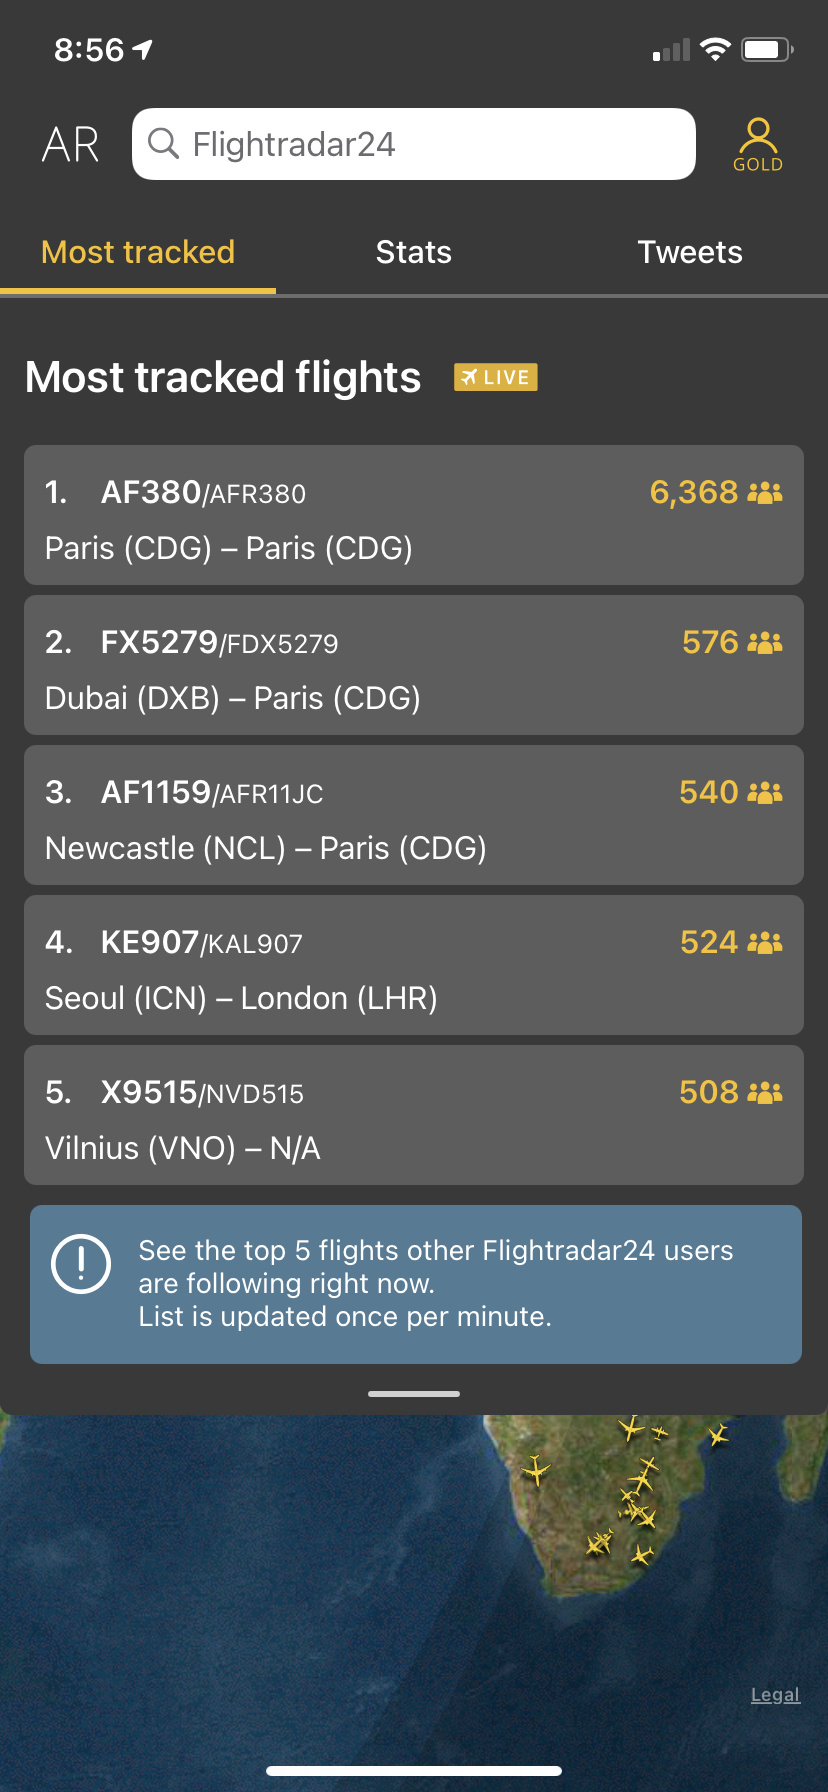Image resolution: width=828 pixels, height=1792 pixels.
Task: Tap the panel drag handle bar
Action: 414,1393
